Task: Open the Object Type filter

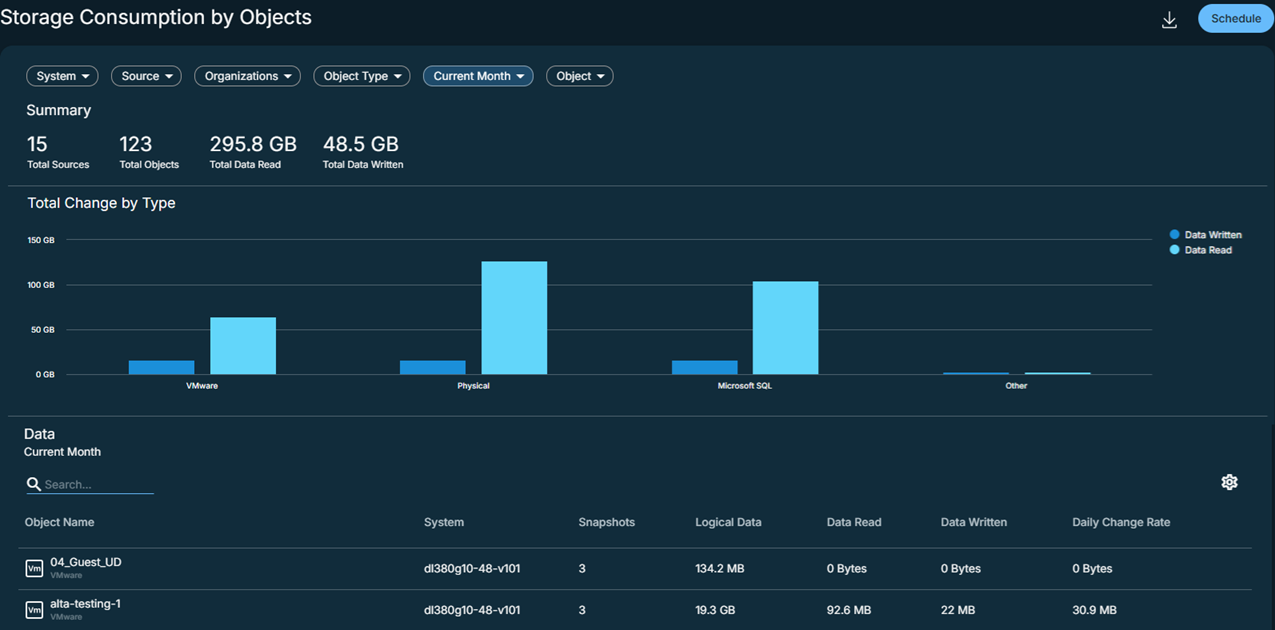Action: (361, 76)
